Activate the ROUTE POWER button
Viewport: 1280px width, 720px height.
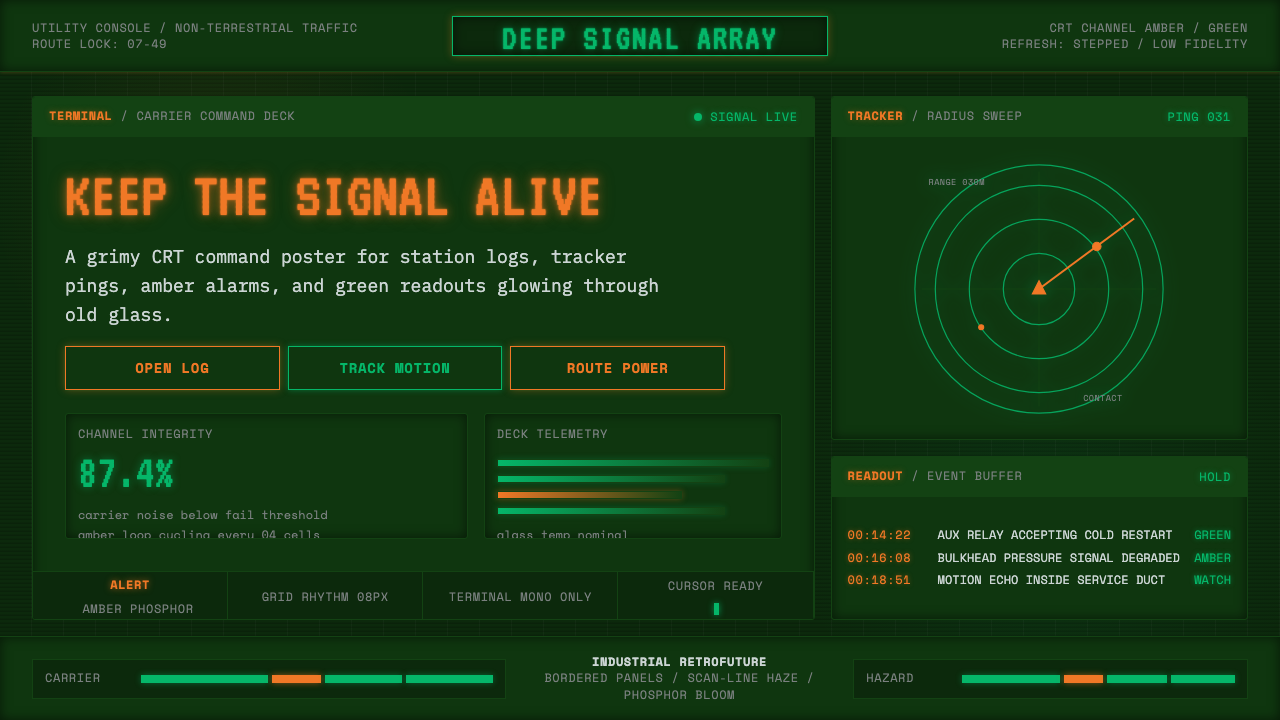(617, 368)
